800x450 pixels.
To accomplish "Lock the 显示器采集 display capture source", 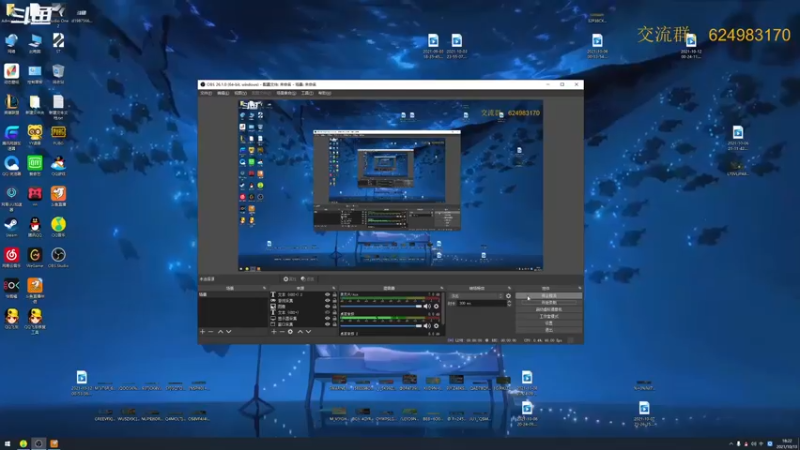I will (x=335, y=318).
